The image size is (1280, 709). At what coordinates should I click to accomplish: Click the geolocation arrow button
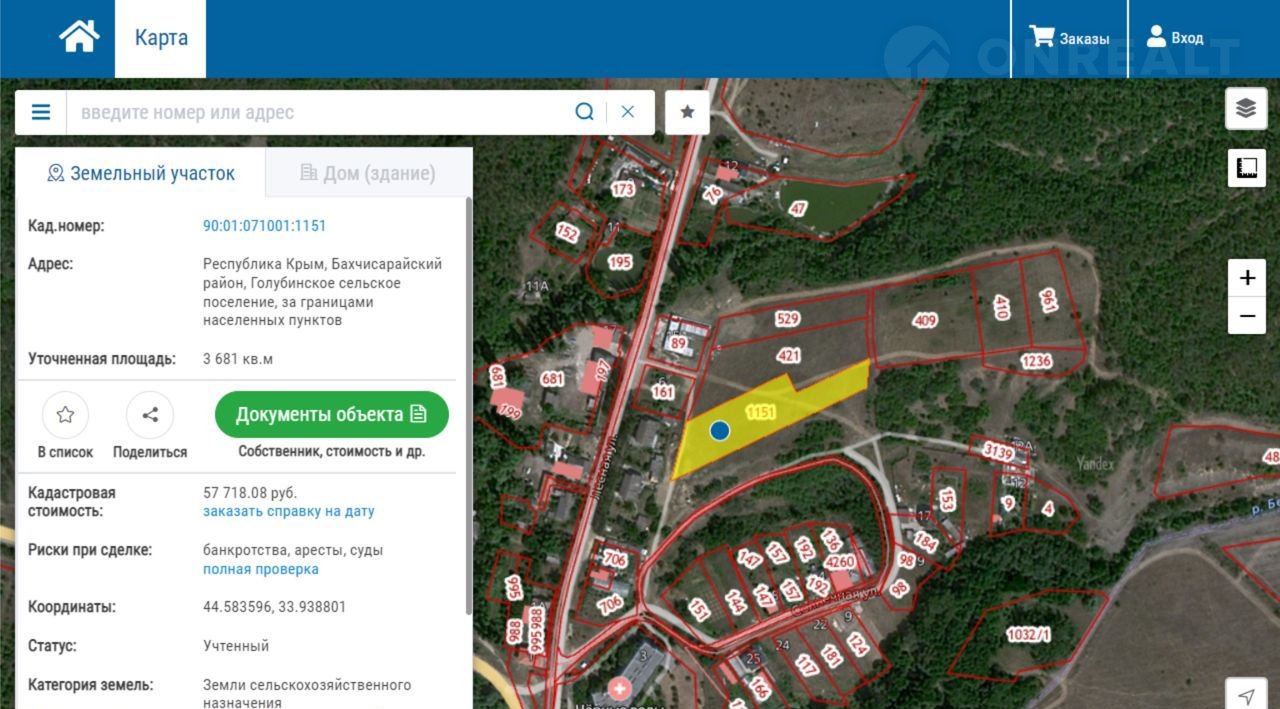coord(1246,696)
